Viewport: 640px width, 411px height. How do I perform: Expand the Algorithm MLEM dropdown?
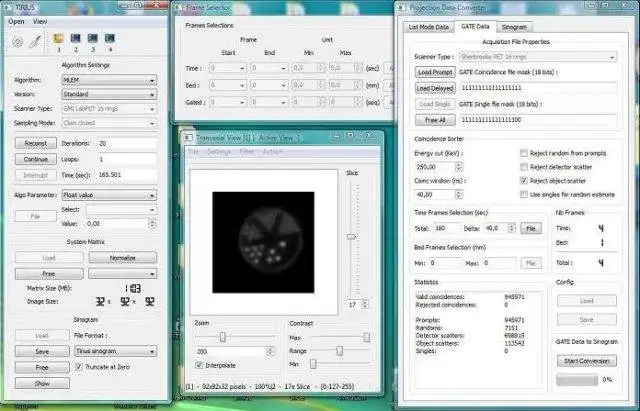point(109,80)
